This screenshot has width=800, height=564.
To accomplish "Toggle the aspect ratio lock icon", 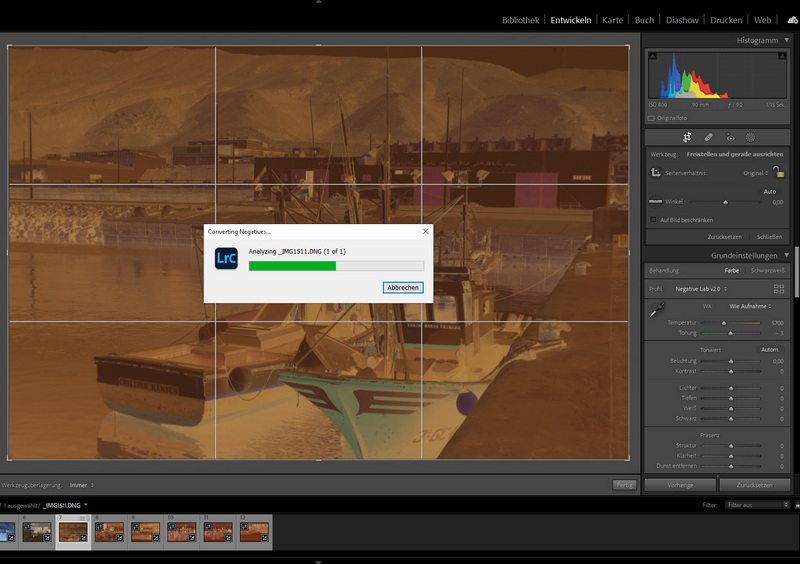I will click(x=779, y=173).
